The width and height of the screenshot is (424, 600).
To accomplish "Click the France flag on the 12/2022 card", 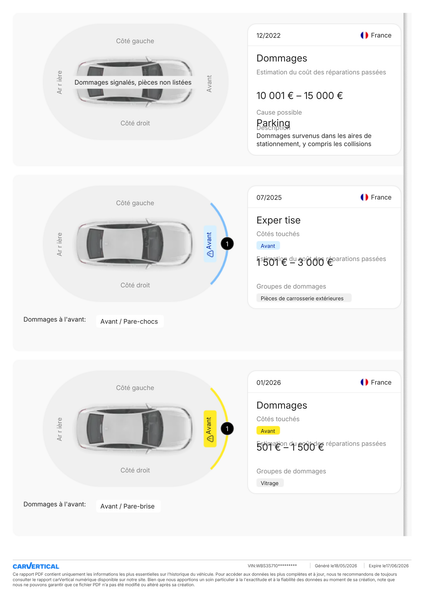I will coord(364,35).
